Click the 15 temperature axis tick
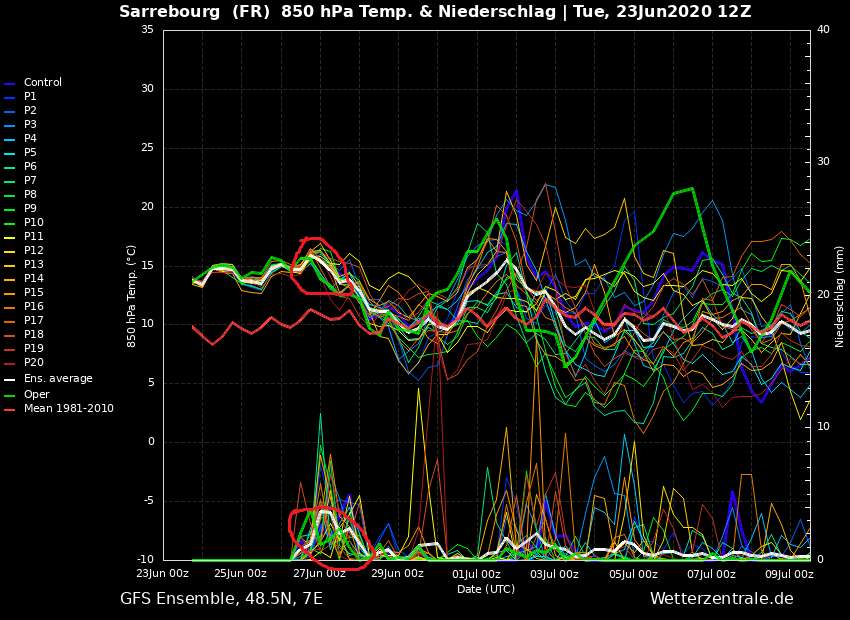 coord(147,266)
